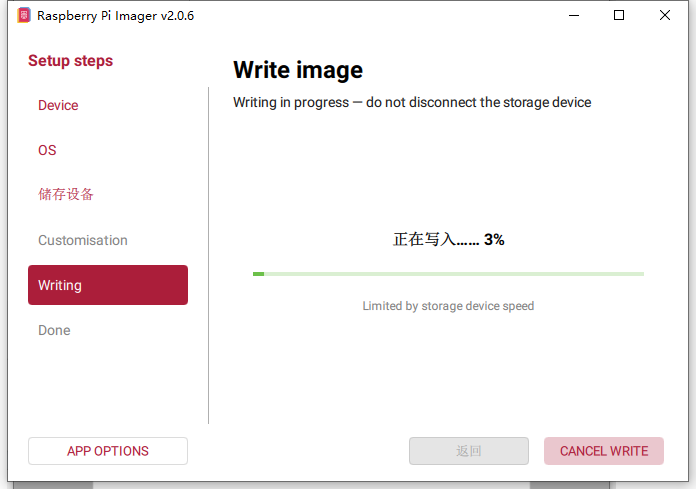This screenshot has height=489, width=696.
Task: Minimize the Raspberry Pi Imager window
Action: coord(574,15)
